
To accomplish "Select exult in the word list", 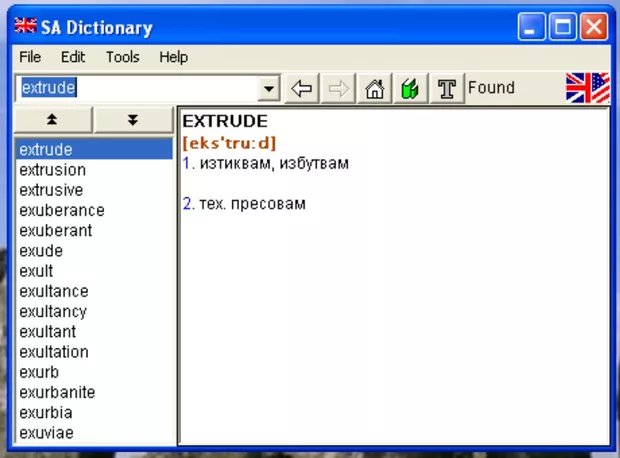I will (94, 271).
